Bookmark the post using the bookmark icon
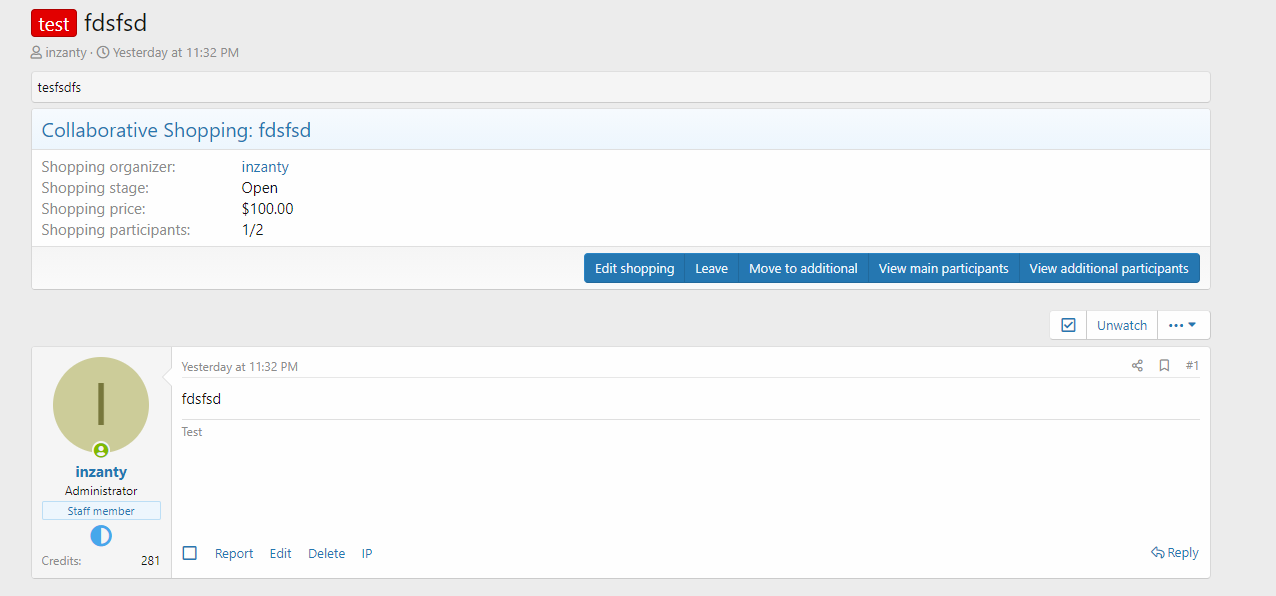The image size is (1276, 596). (x=1164, y=366)
